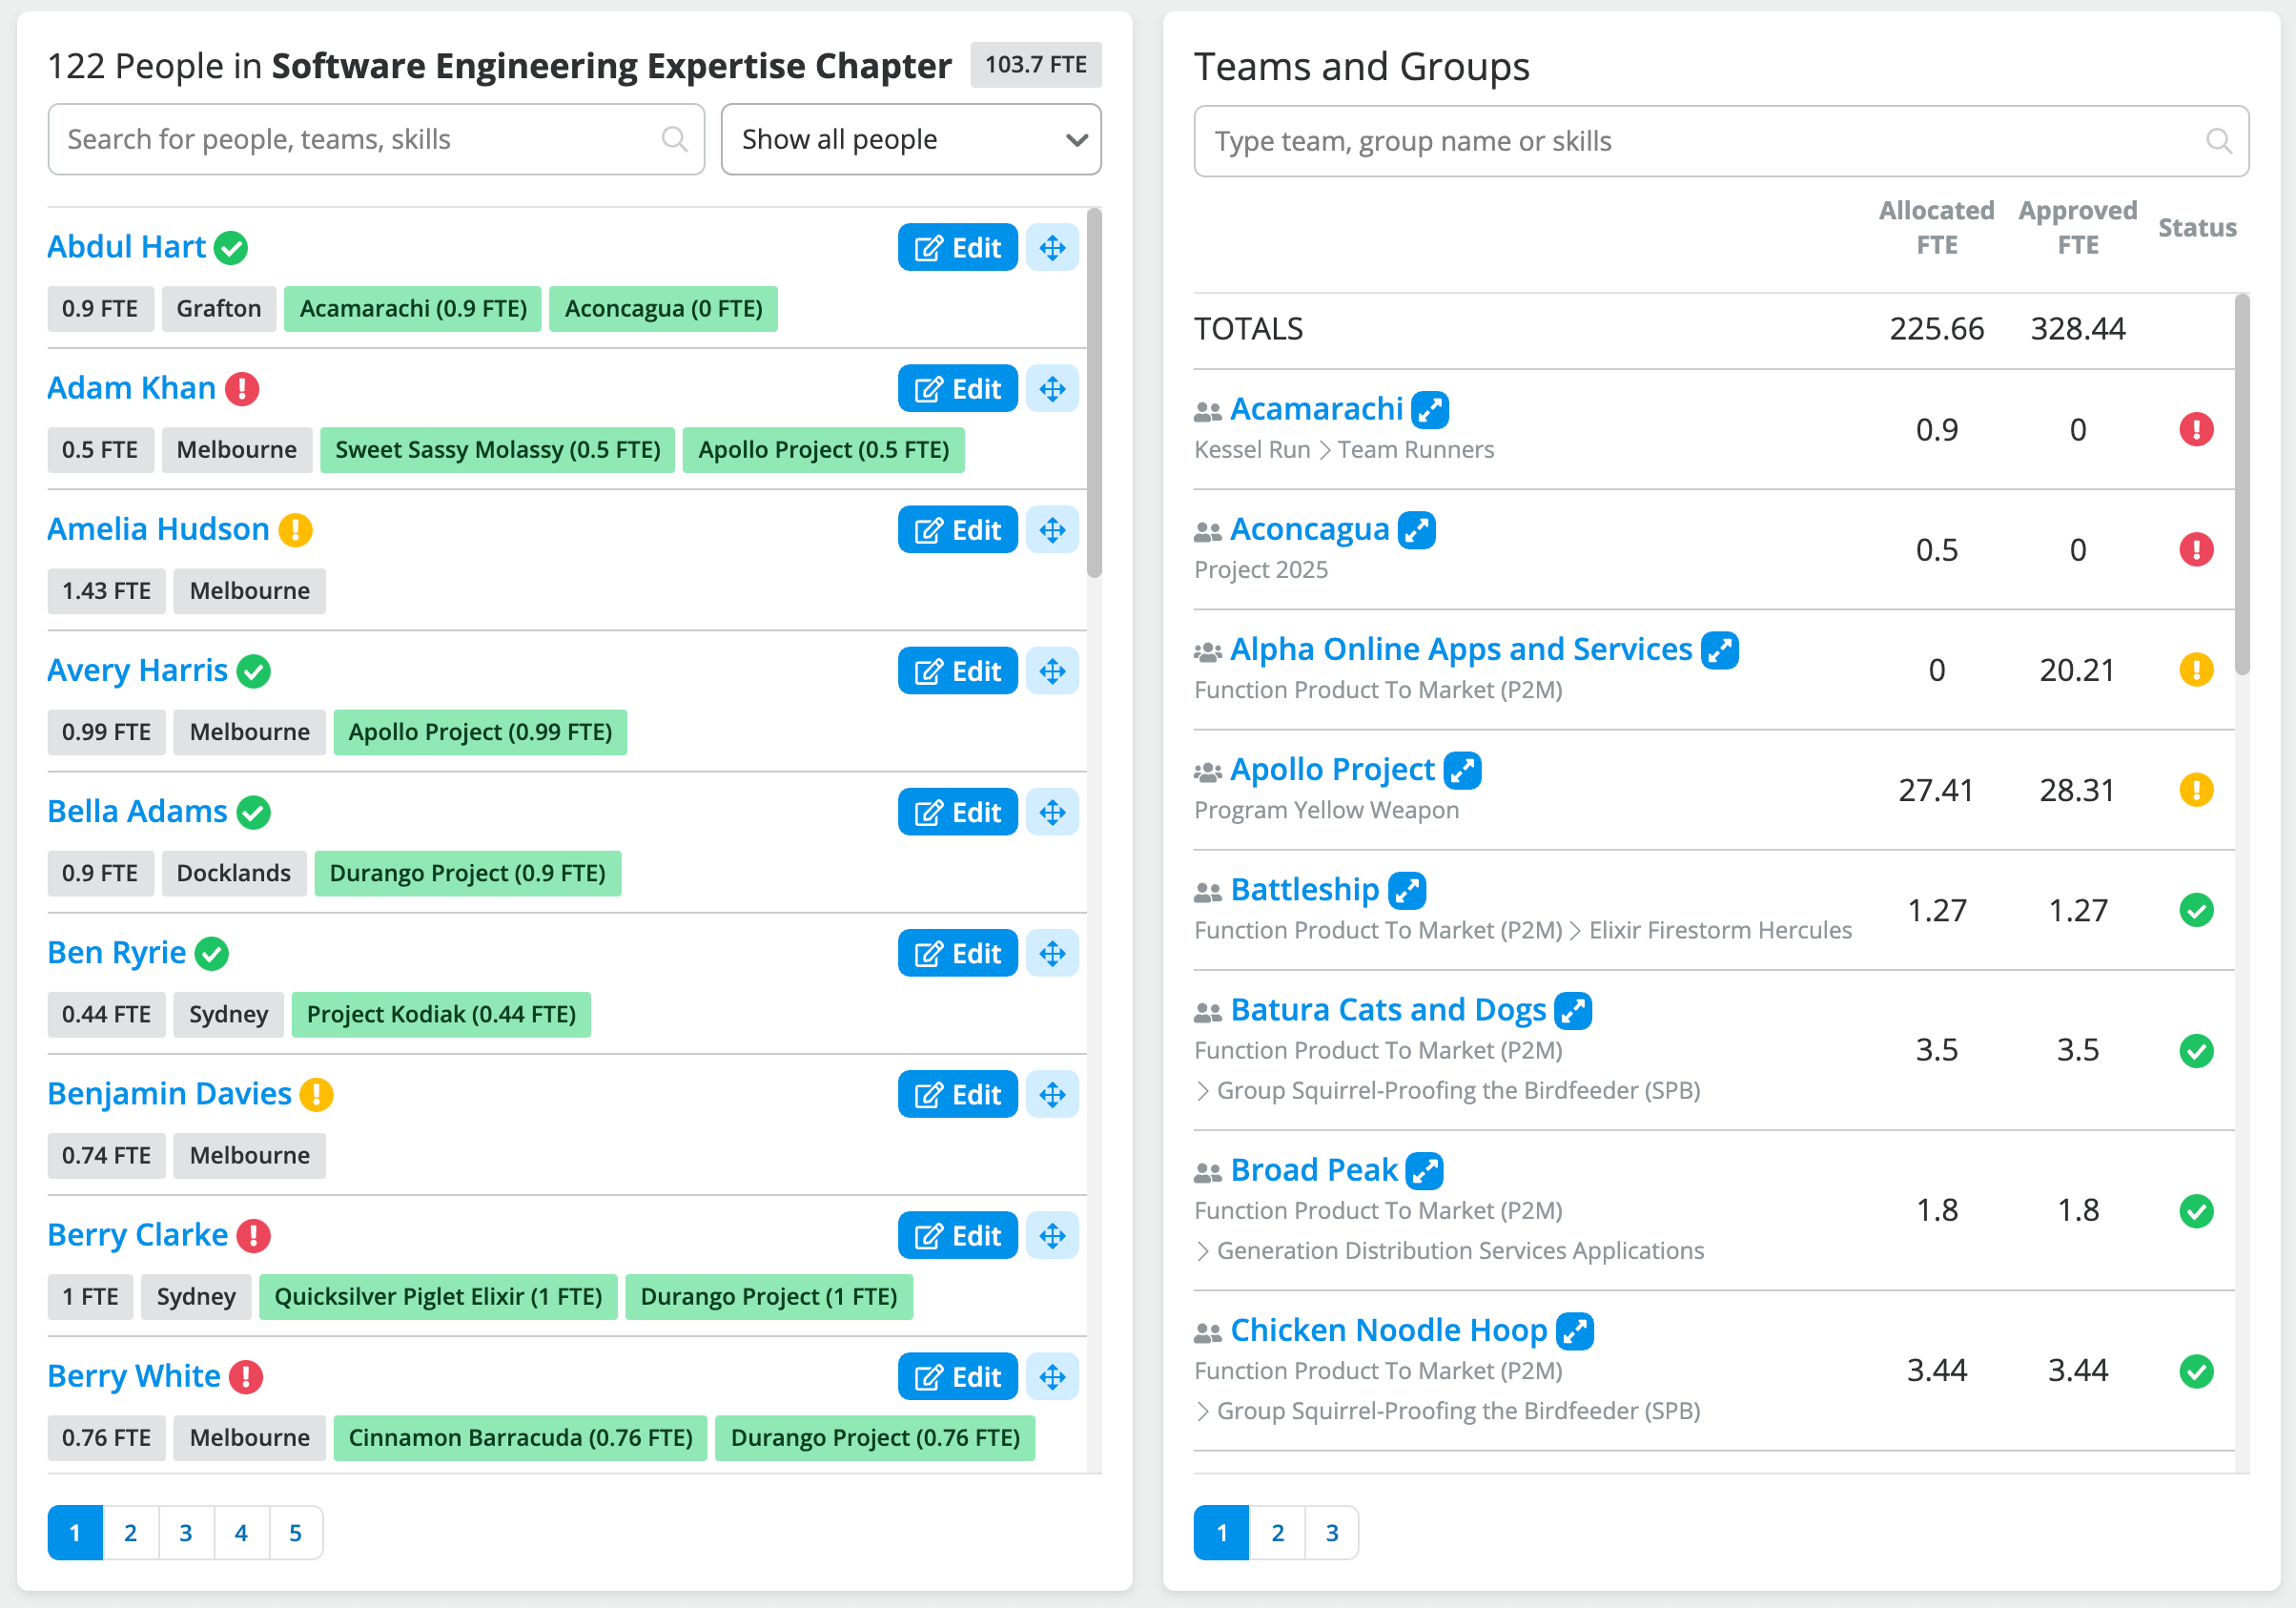Open page 5 of people pagination
The image size is (2296, 1608).
point(295,1532)
